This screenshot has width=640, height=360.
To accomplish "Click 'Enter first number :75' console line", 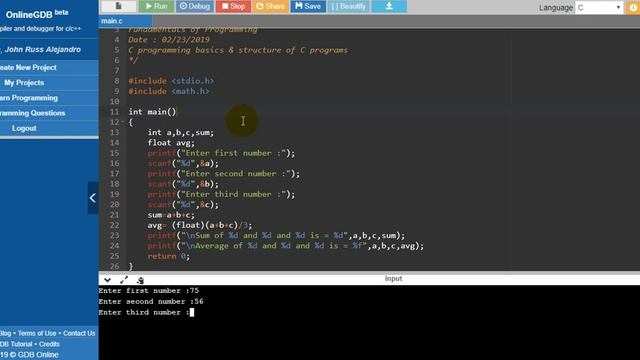I will [149, 291].
